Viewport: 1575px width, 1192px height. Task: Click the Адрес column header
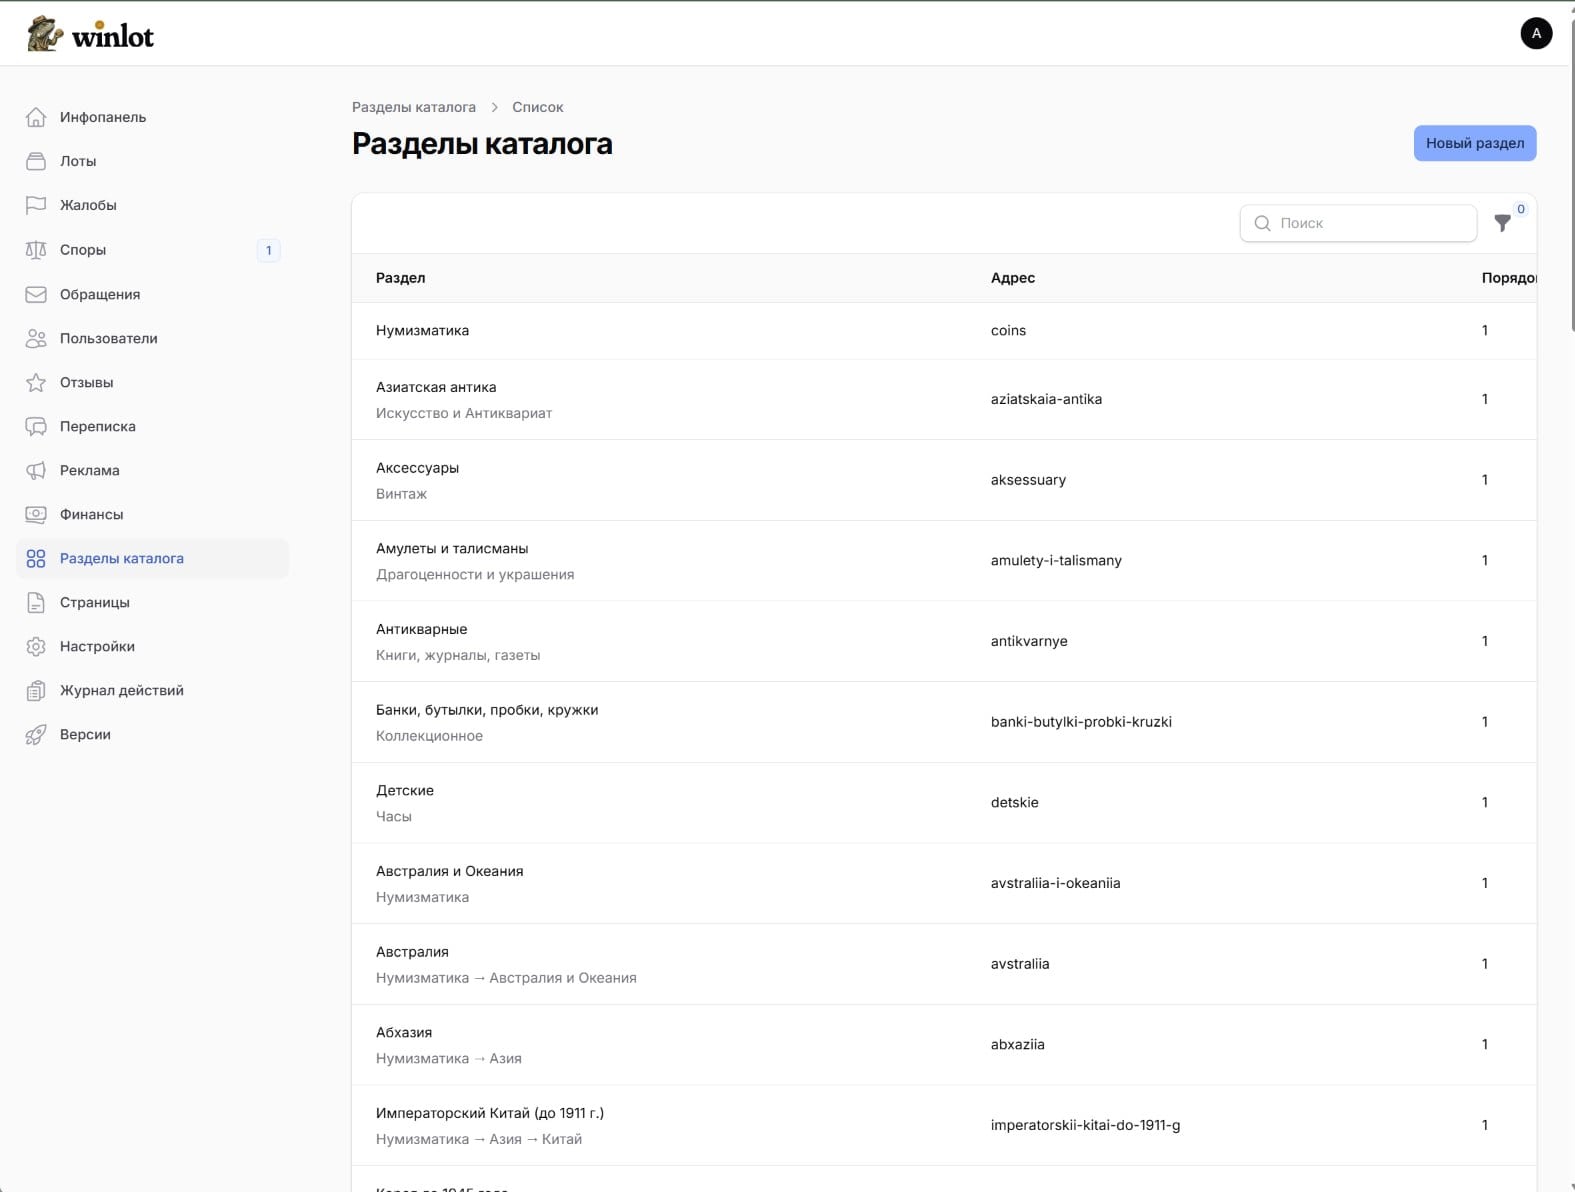click(x=1013, y=278)
